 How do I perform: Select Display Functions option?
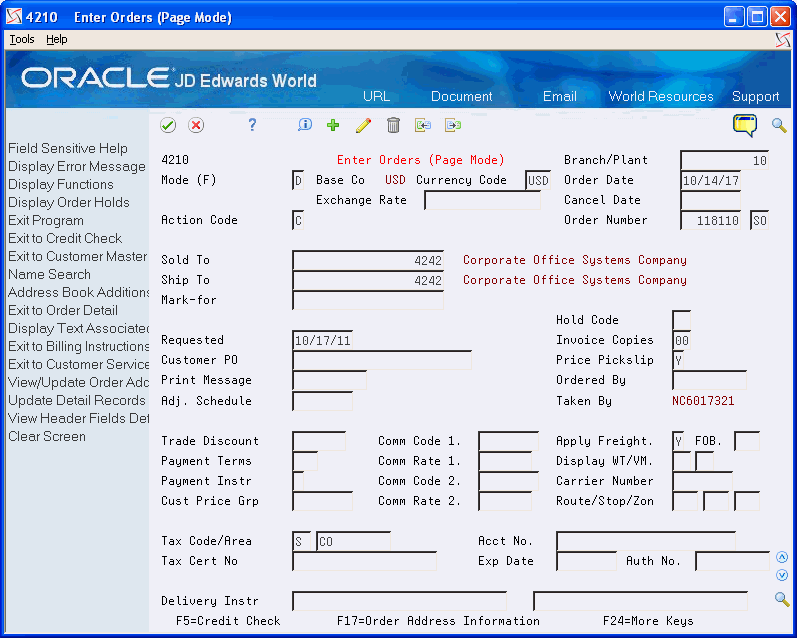60,185
